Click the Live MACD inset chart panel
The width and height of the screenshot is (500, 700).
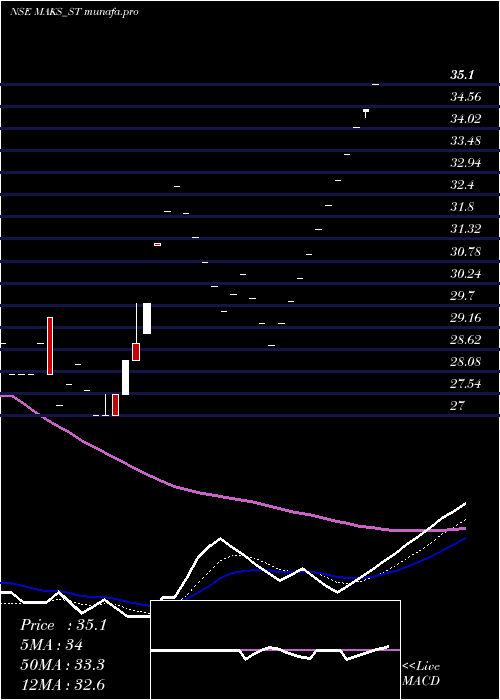coord(275,650)
